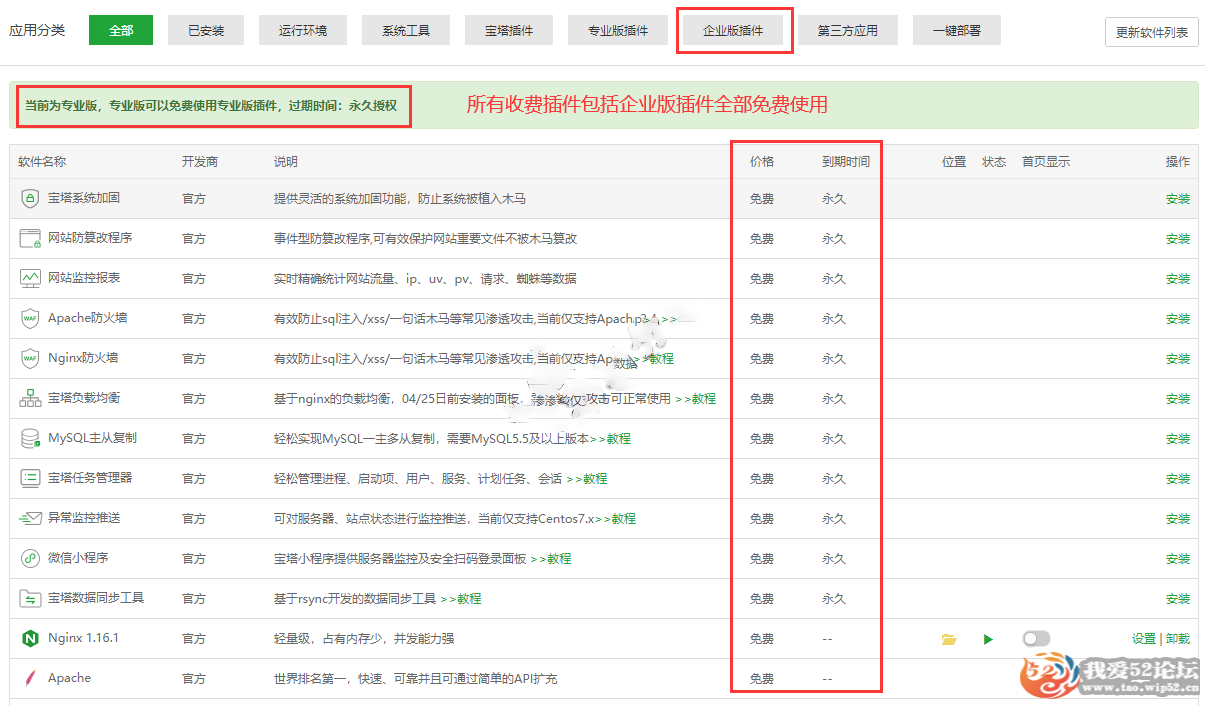Click the 价格 column header
The image size is (1205, 706).
(x=762, y=161)
